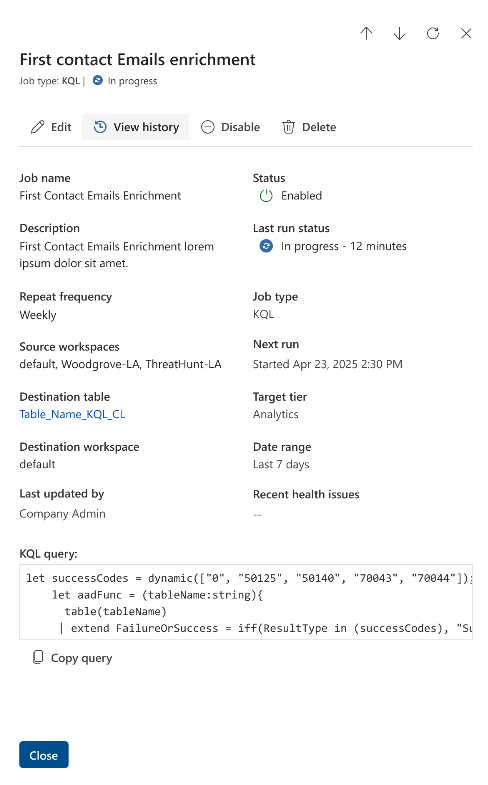Choose Delete in the toolbar
The height and width of the screenshot is (785, 488).
coord(309,127)
